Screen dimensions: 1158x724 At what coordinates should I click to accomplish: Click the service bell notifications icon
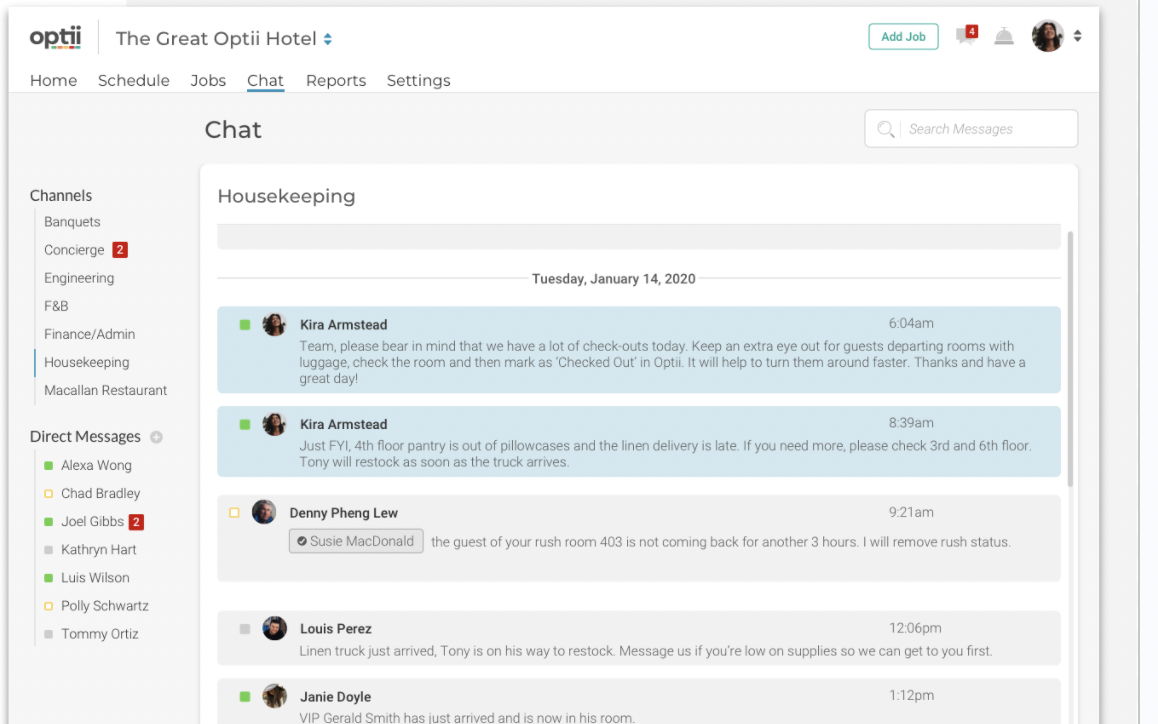(1004, 37)
